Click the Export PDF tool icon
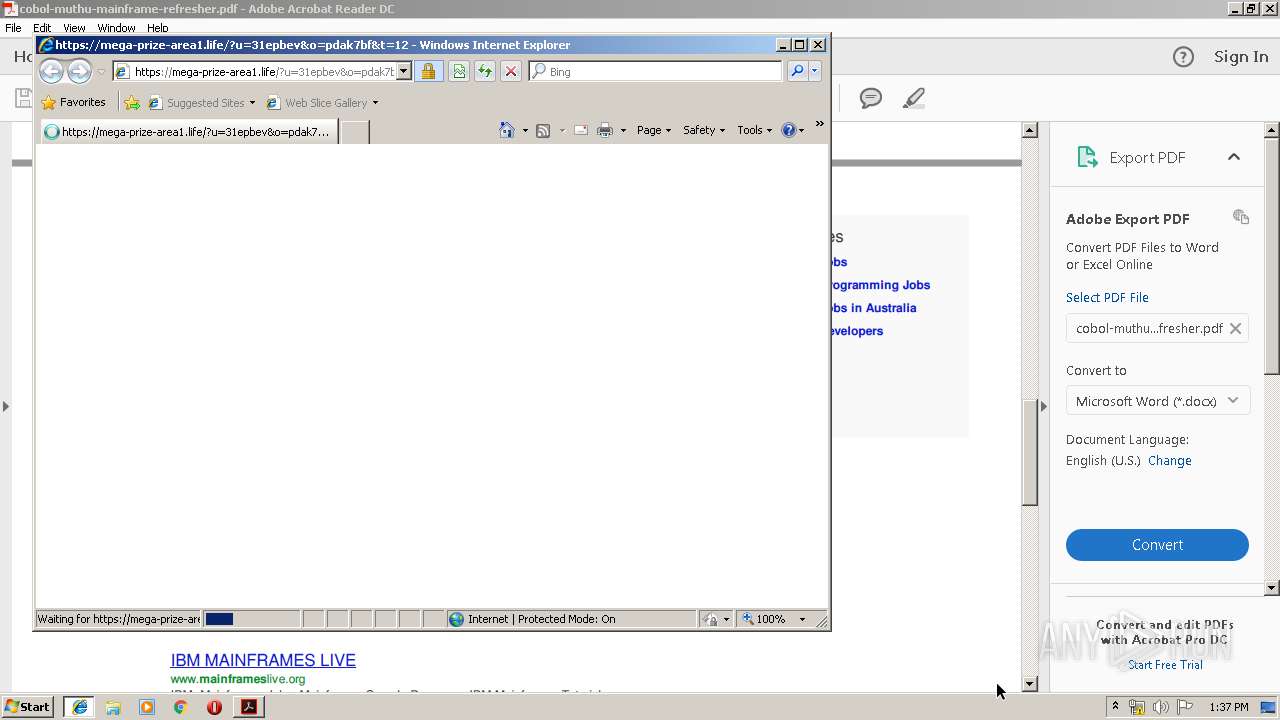This screenshot has height=720, width=1280. coord(1087,157)
